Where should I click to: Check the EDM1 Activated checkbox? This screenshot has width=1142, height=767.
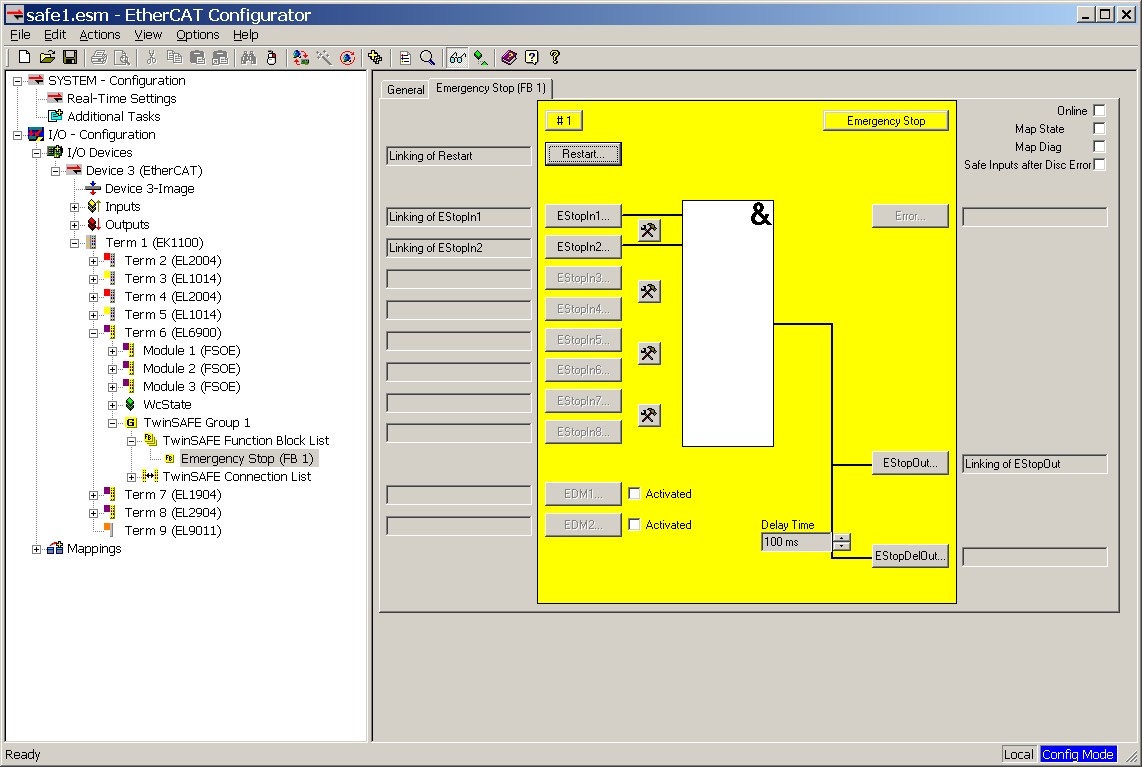click(x=634, y=494)
